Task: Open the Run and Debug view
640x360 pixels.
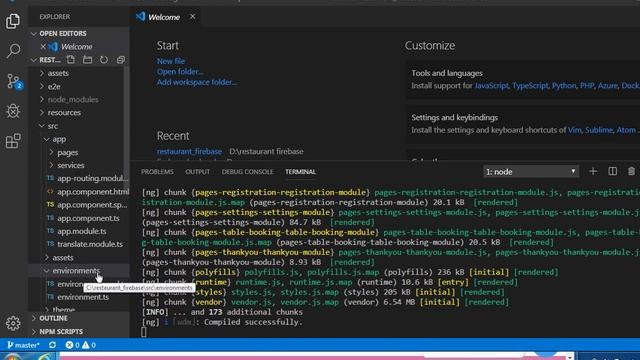Action: 13,111
